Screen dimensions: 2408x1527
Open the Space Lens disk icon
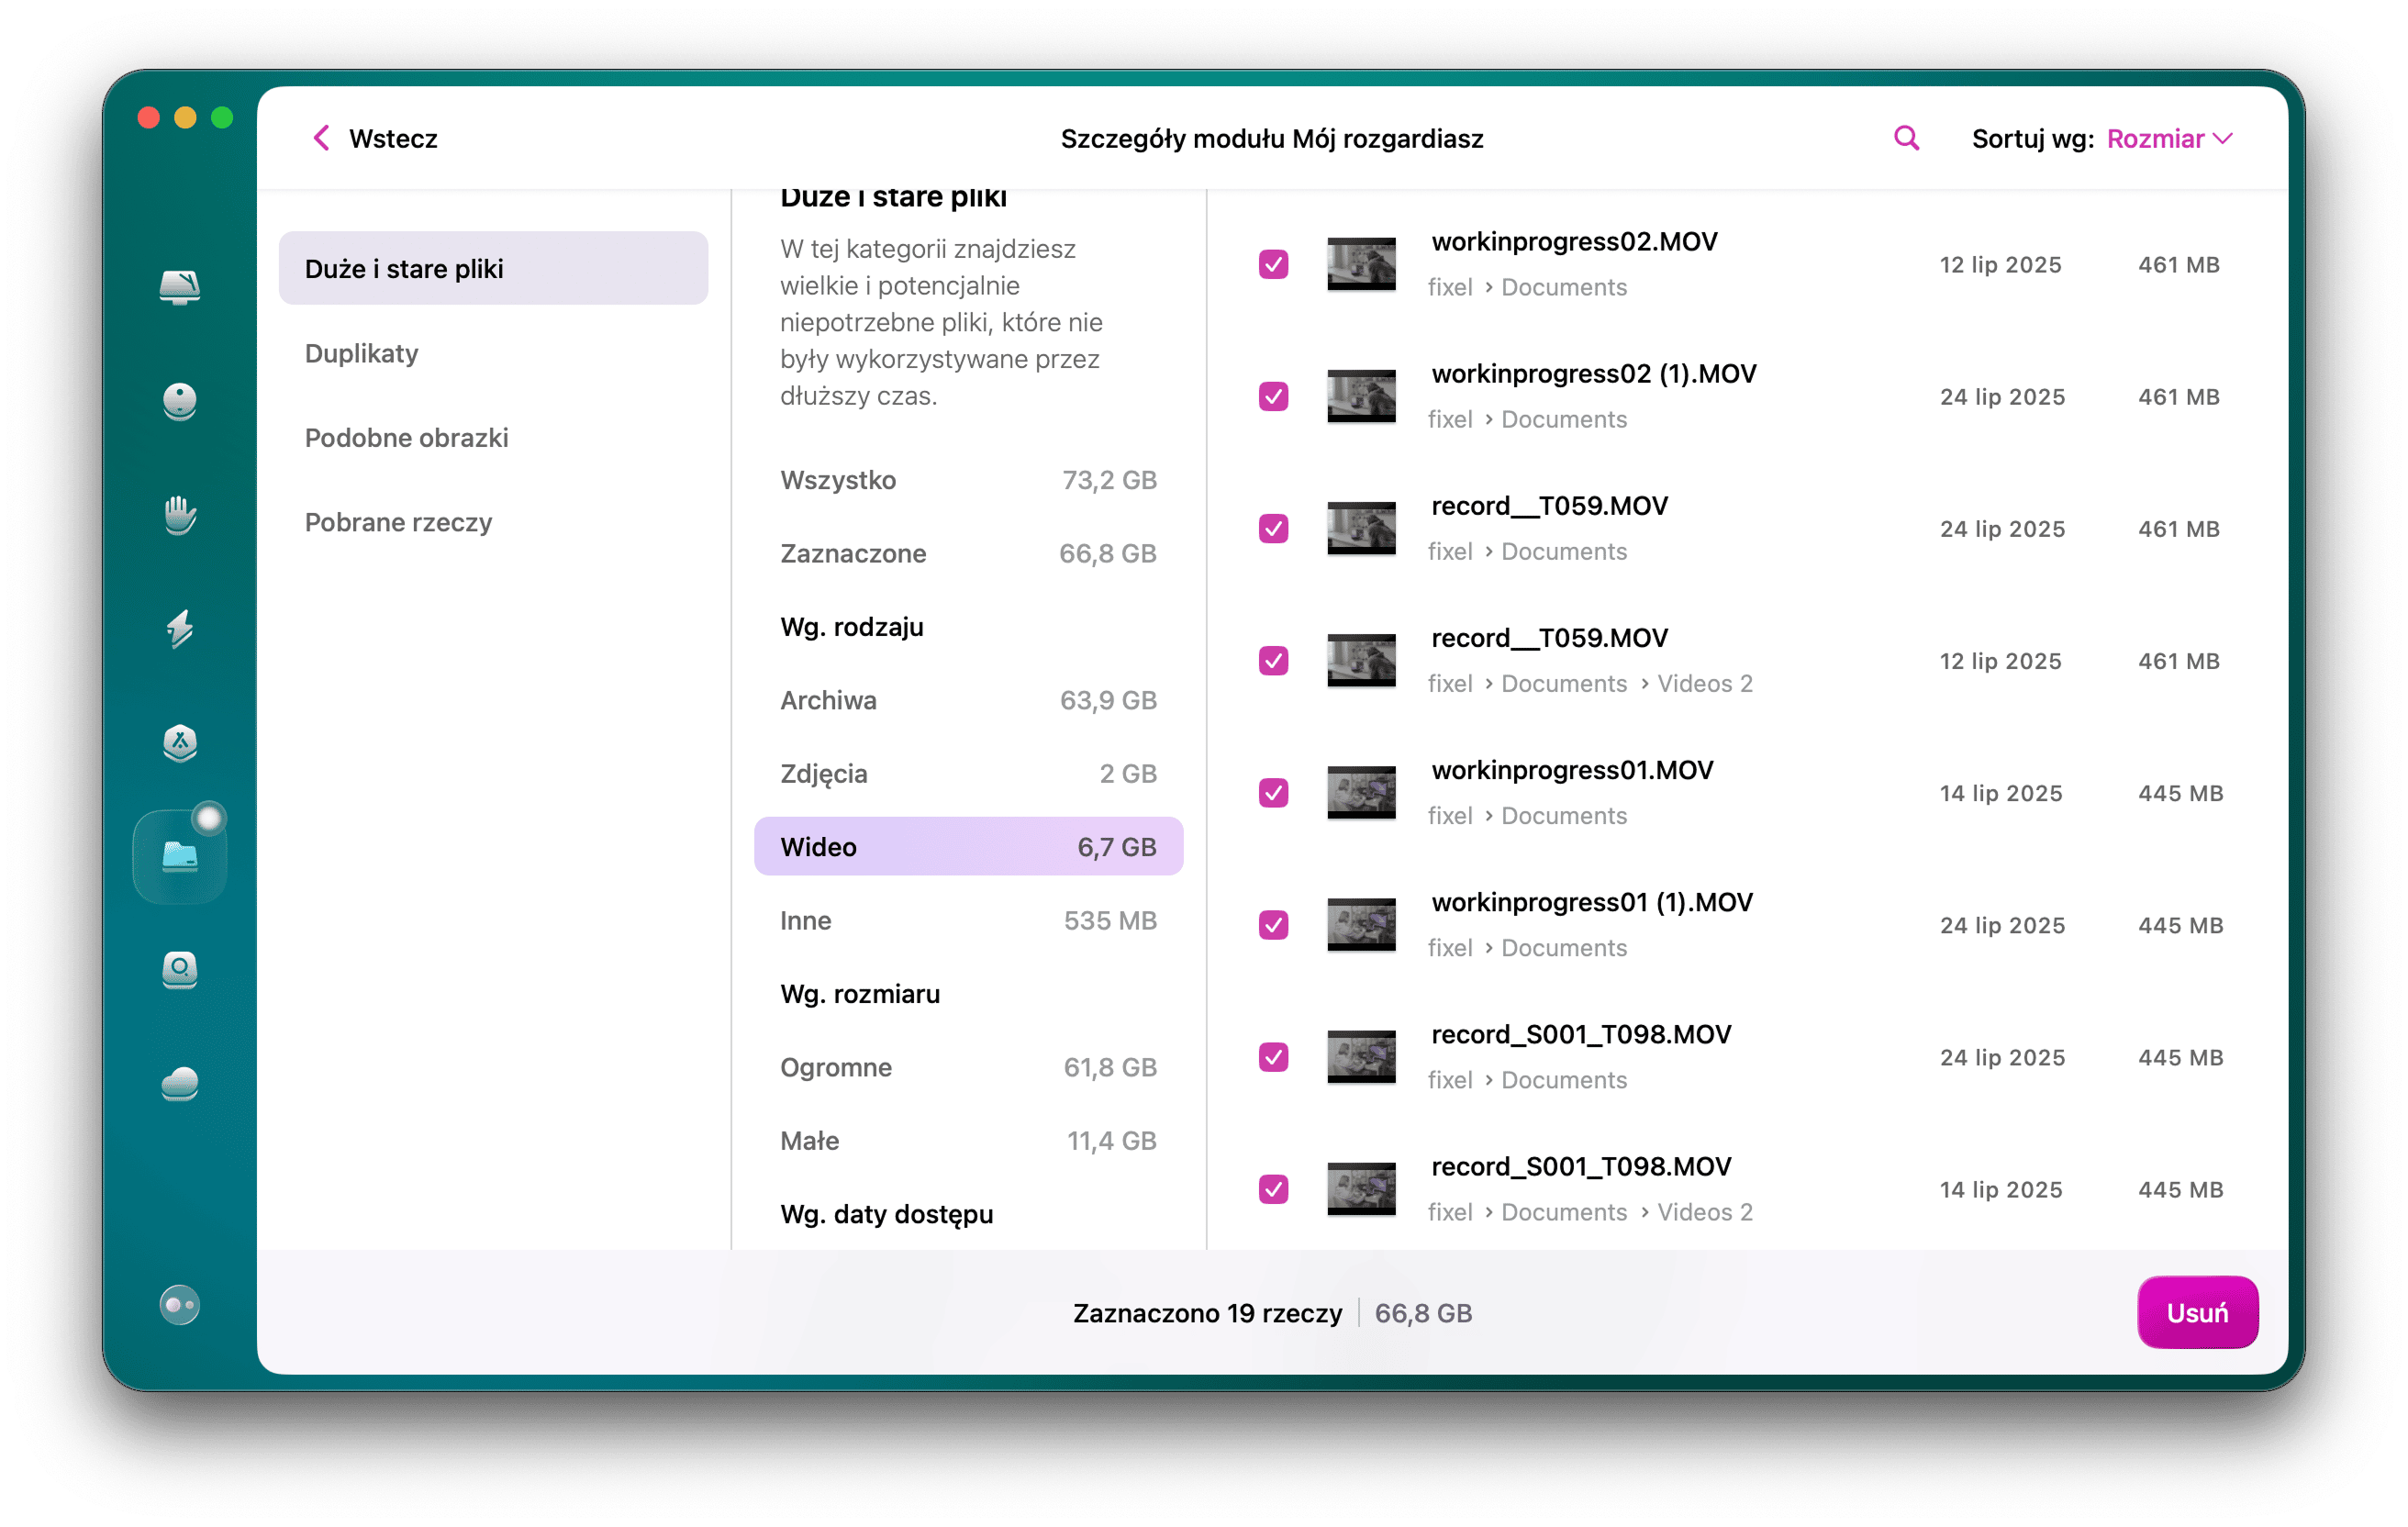click(x=180, y=970)
